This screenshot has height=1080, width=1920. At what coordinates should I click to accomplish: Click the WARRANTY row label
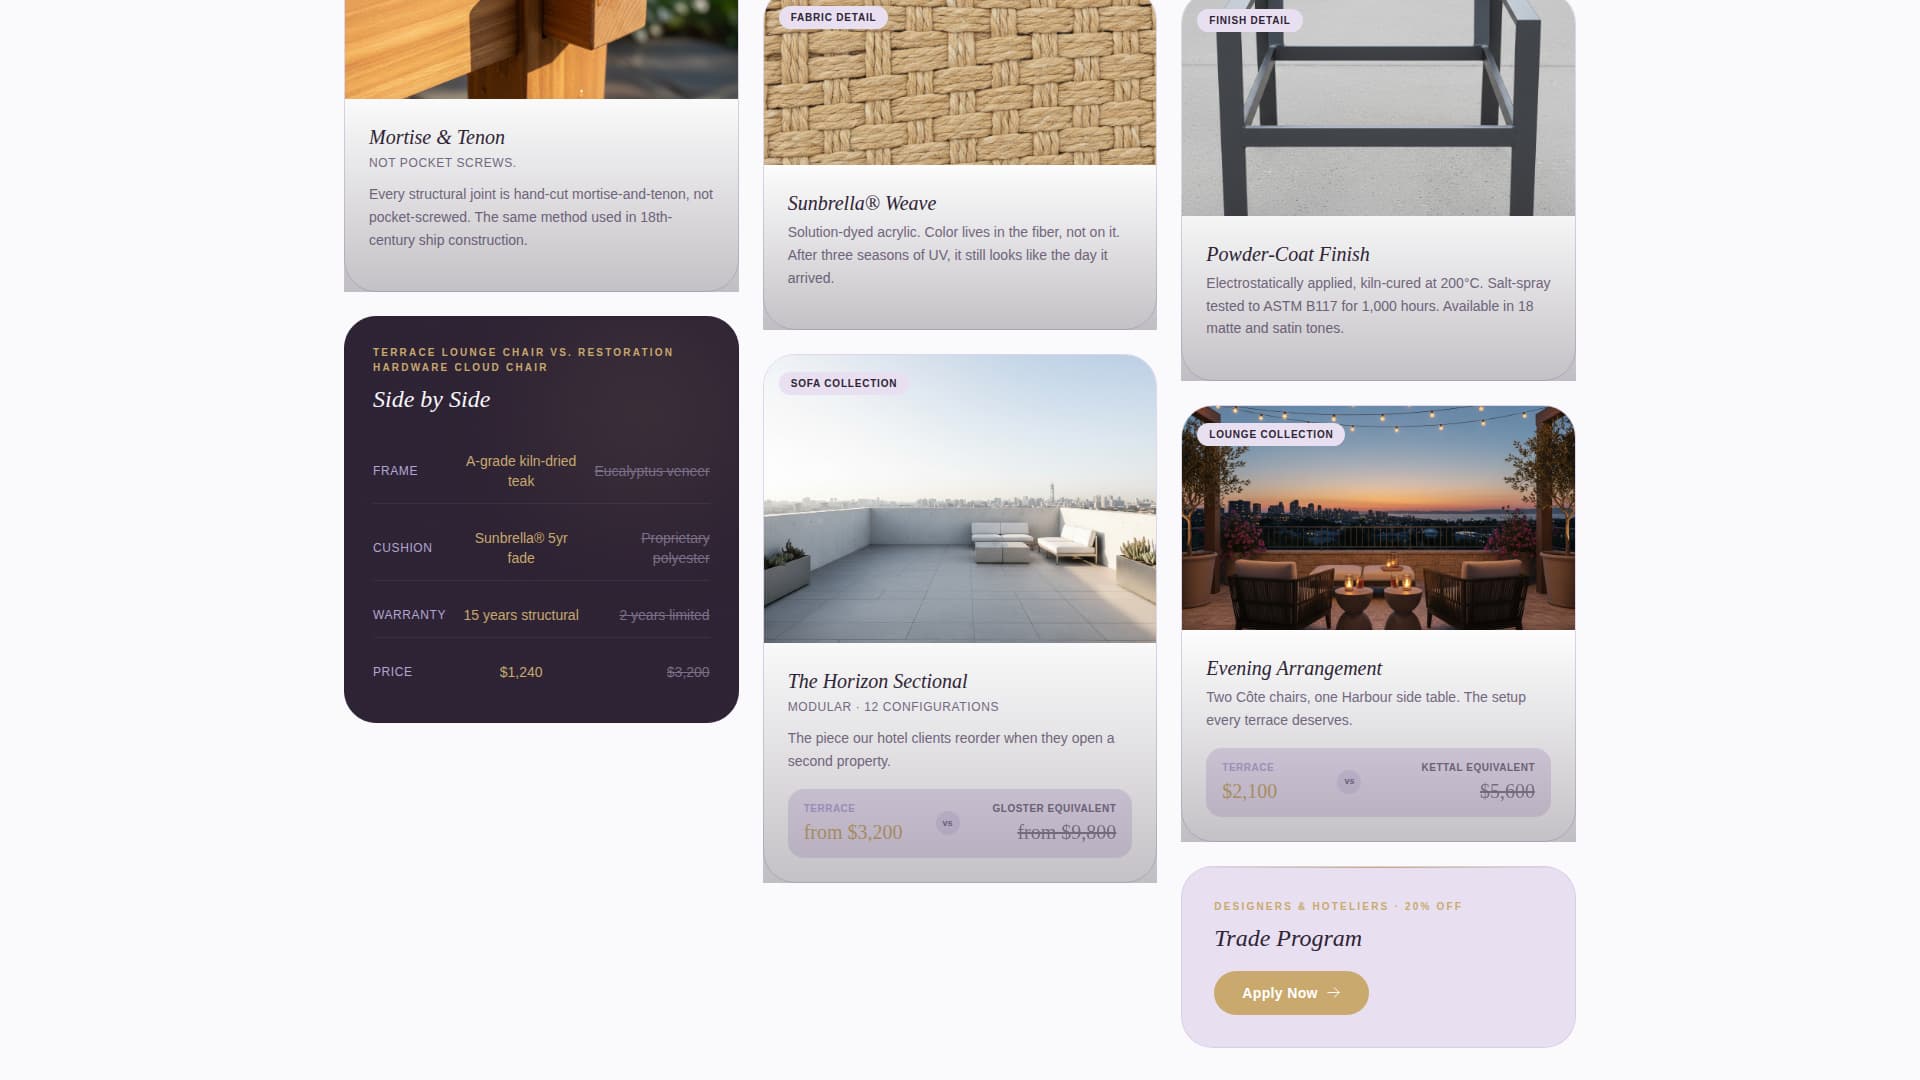pos(409,615)
